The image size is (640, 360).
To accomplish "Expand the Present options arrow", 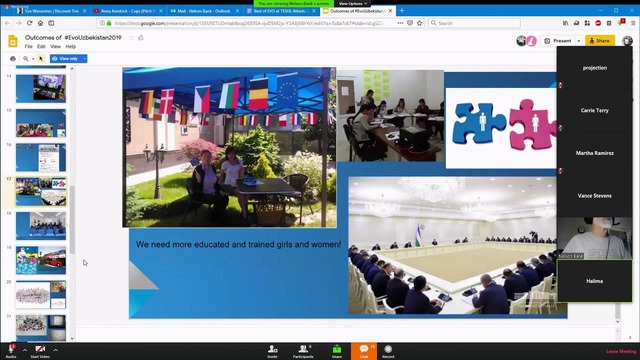I will [579, 41].
